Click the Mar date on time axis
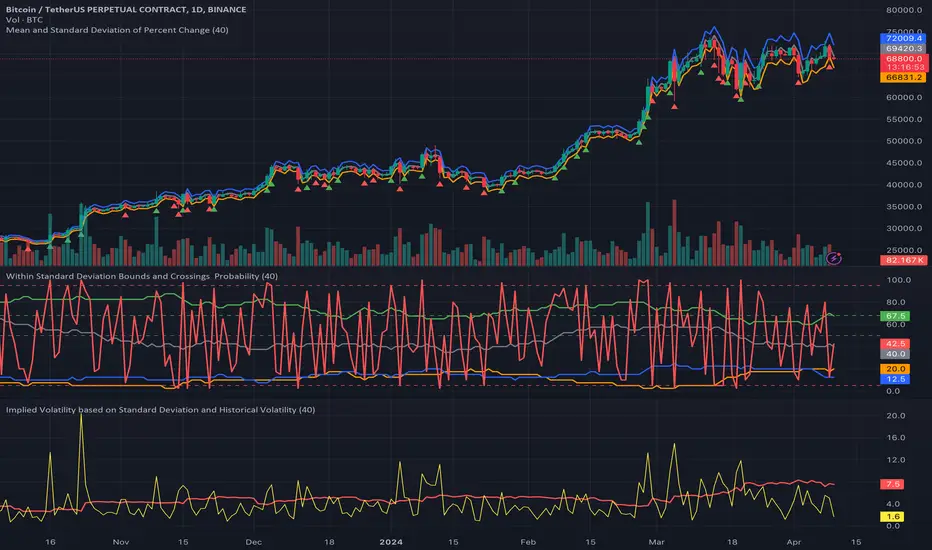The image size is (932, 550). tap(656, 542)
